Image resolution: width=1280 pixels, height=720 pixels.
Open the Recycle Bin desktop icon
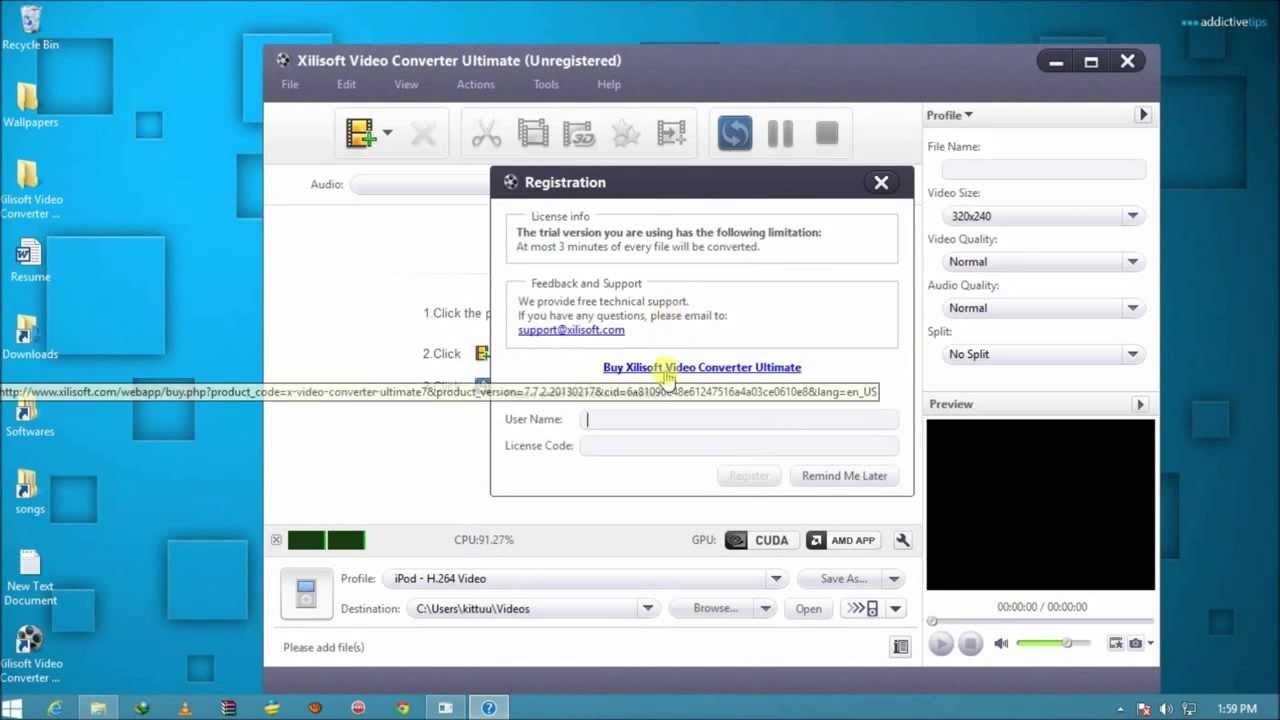coord(31,28)
